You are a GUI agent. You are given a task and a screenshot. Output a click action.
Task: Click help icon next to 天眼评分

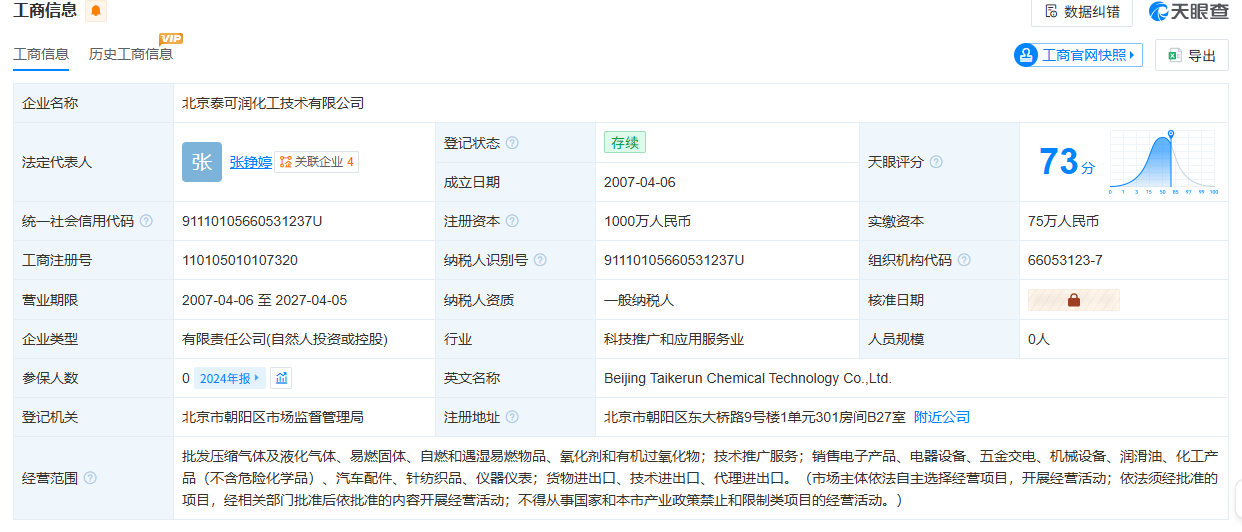[936, 162]
